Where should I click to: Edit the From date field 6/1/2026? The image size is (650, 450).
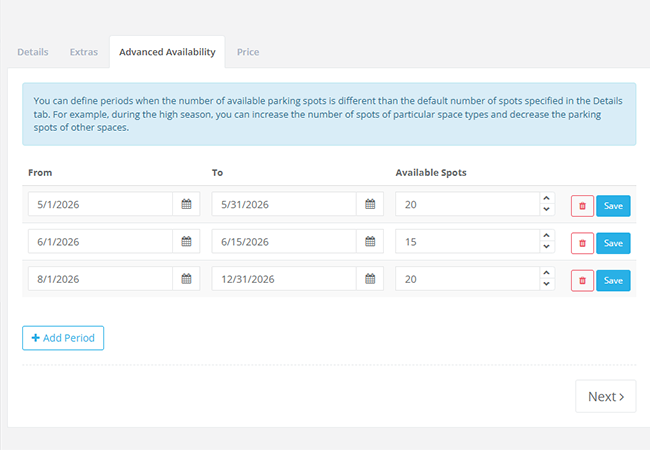[100, 241]
